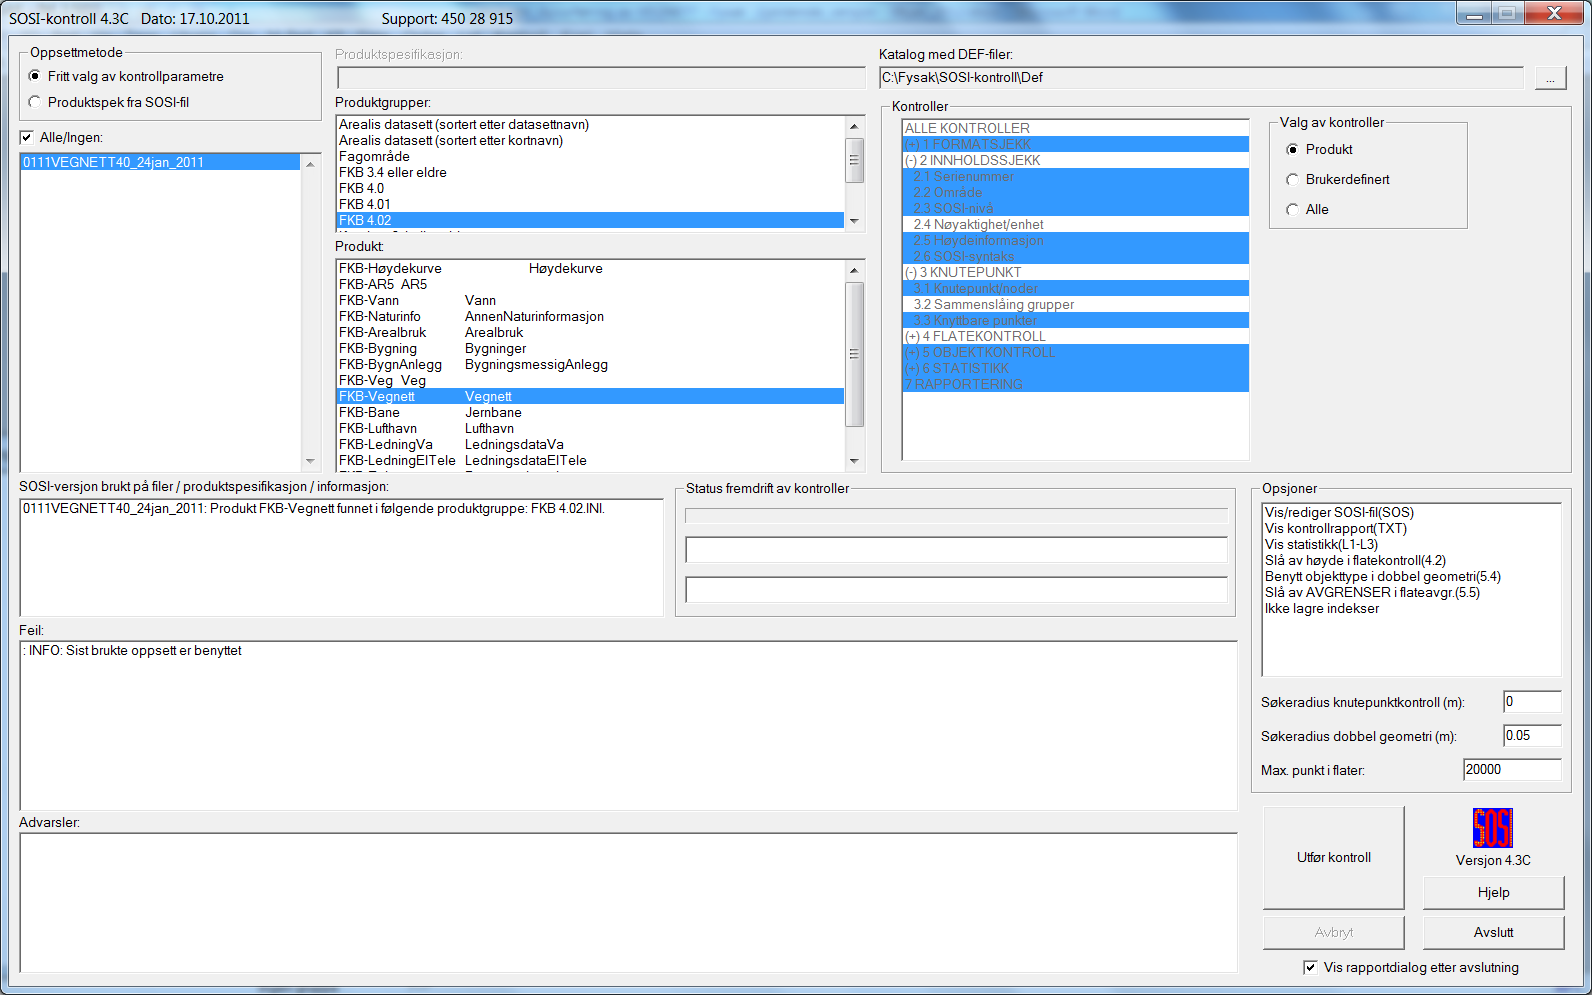Open Hjelp button

click(x=1493, y=892)
